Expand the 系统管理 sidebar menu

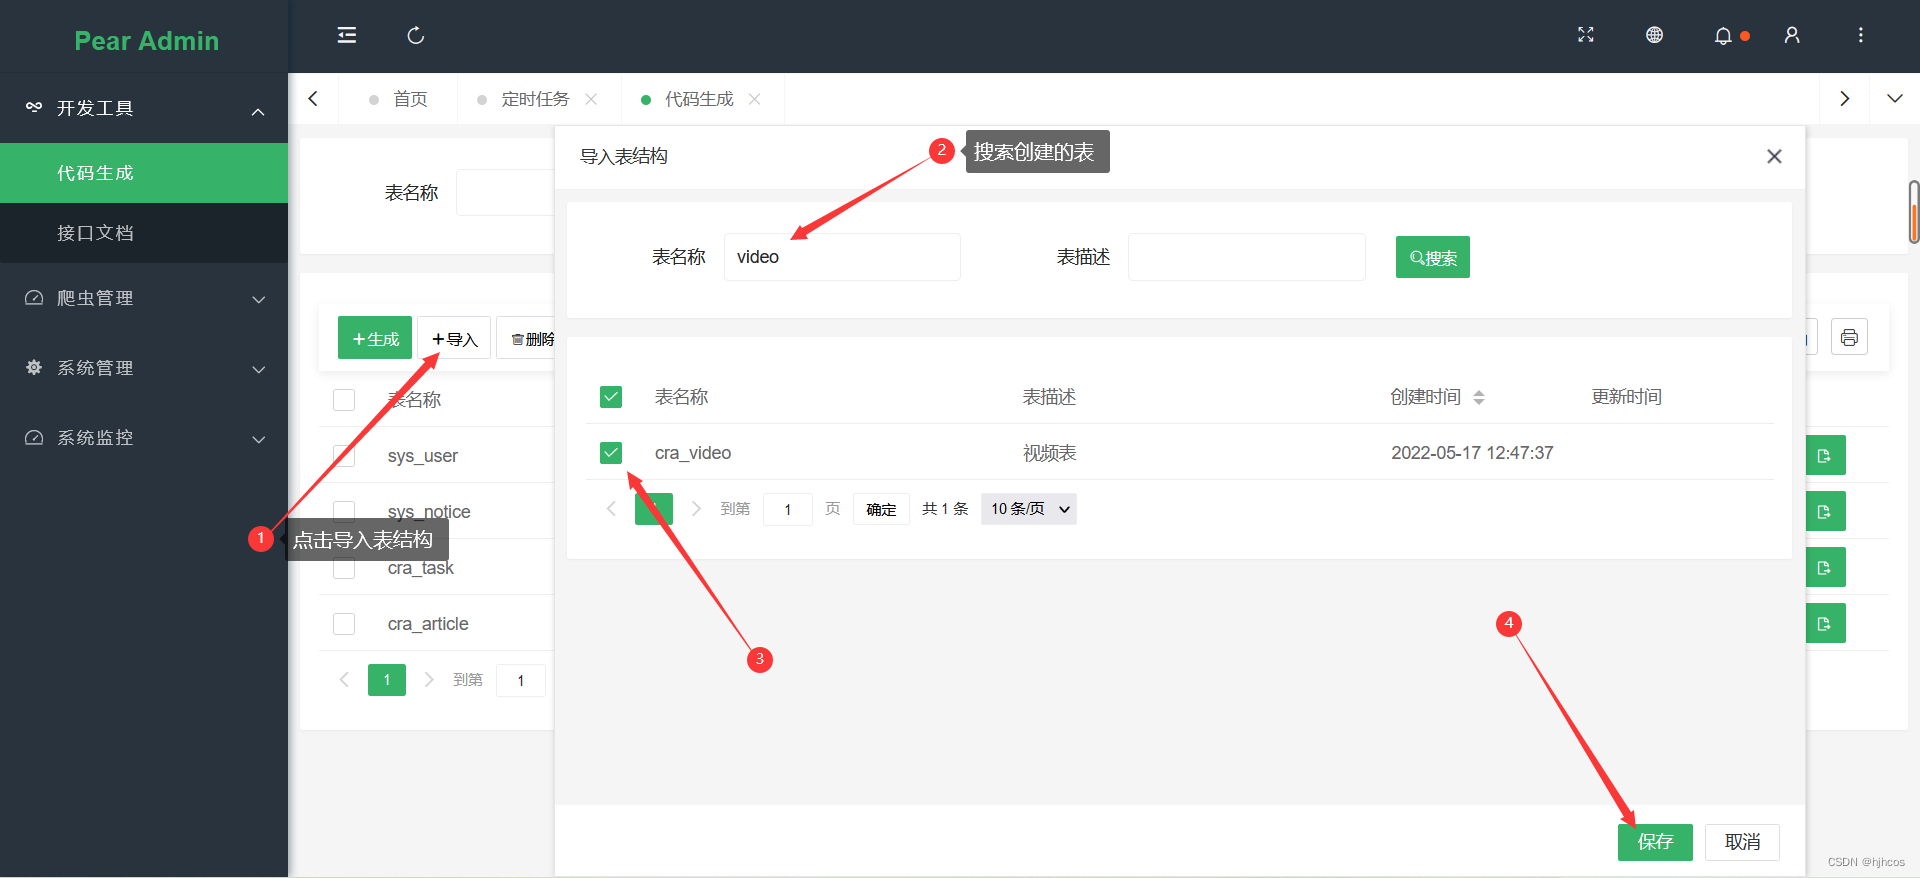[144, 368]
